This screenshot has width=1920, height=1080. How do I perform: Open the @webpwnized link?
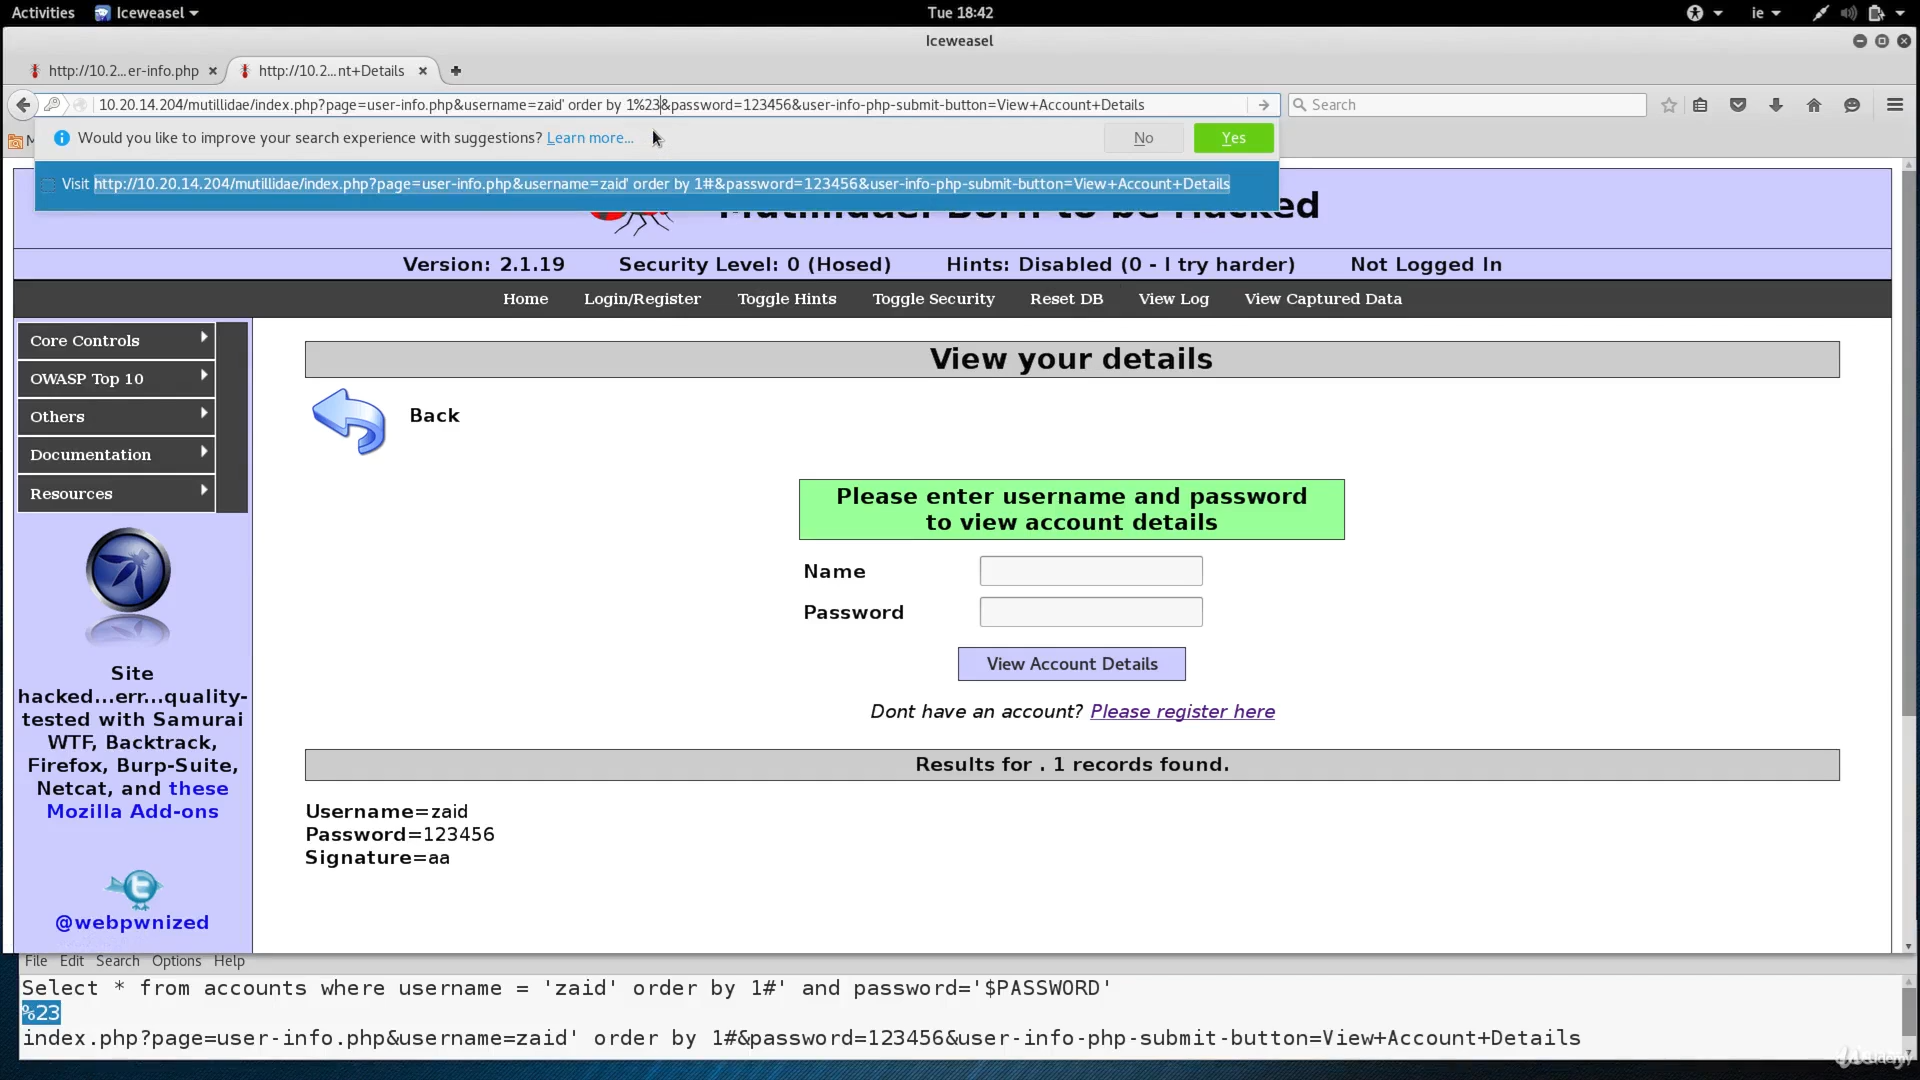pos(132,922)
